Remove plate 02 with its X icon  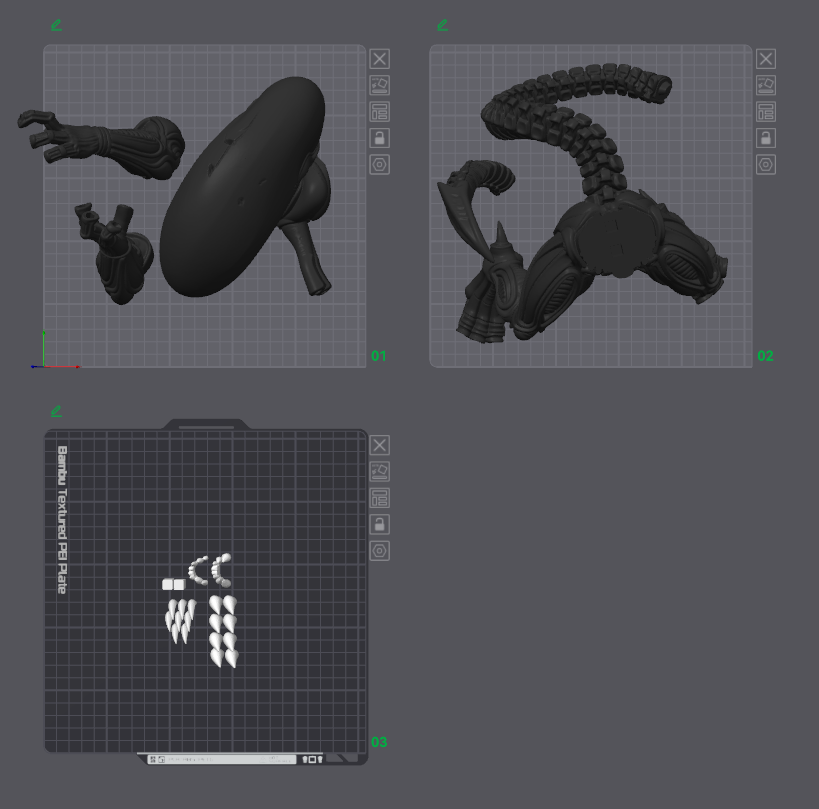point(766,59)
